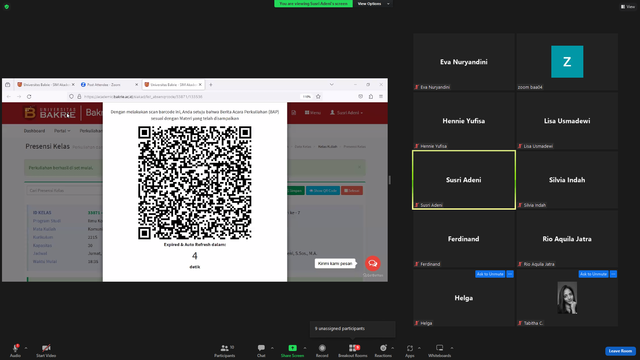The image size is (640, 360).
Task: Open the browser hamburger menu
Action: point(380,97)
